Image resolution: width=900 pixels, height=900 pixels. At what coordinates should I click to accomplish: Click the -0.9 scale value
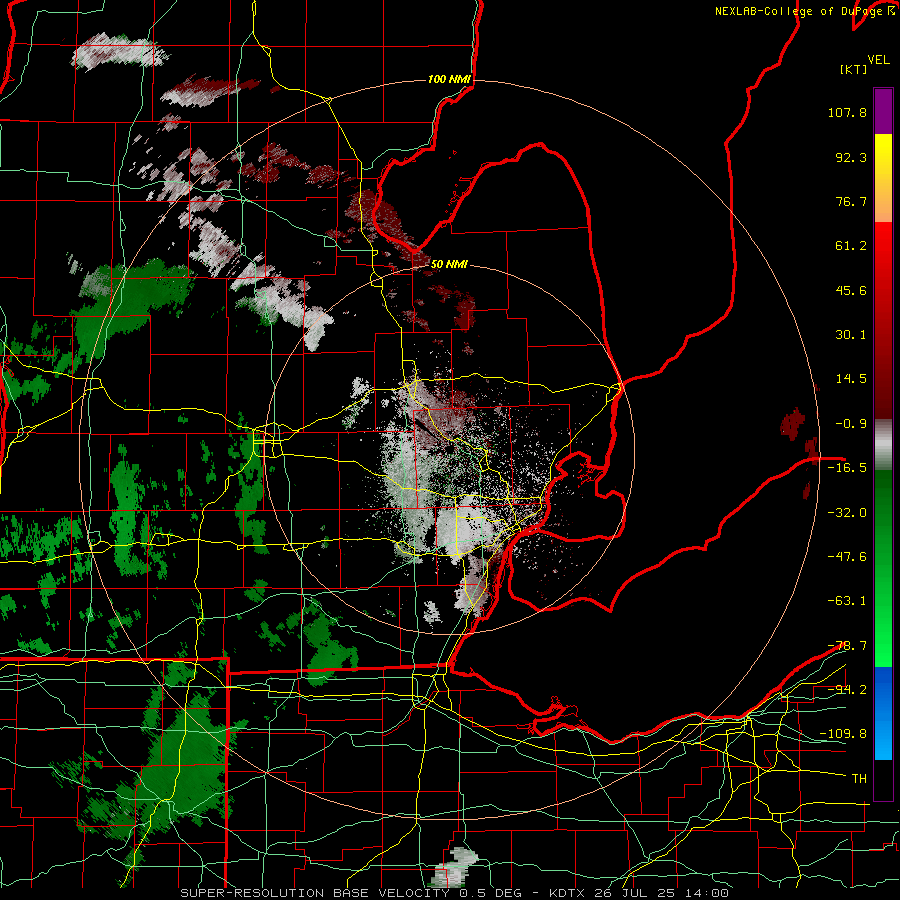[851, 424]
